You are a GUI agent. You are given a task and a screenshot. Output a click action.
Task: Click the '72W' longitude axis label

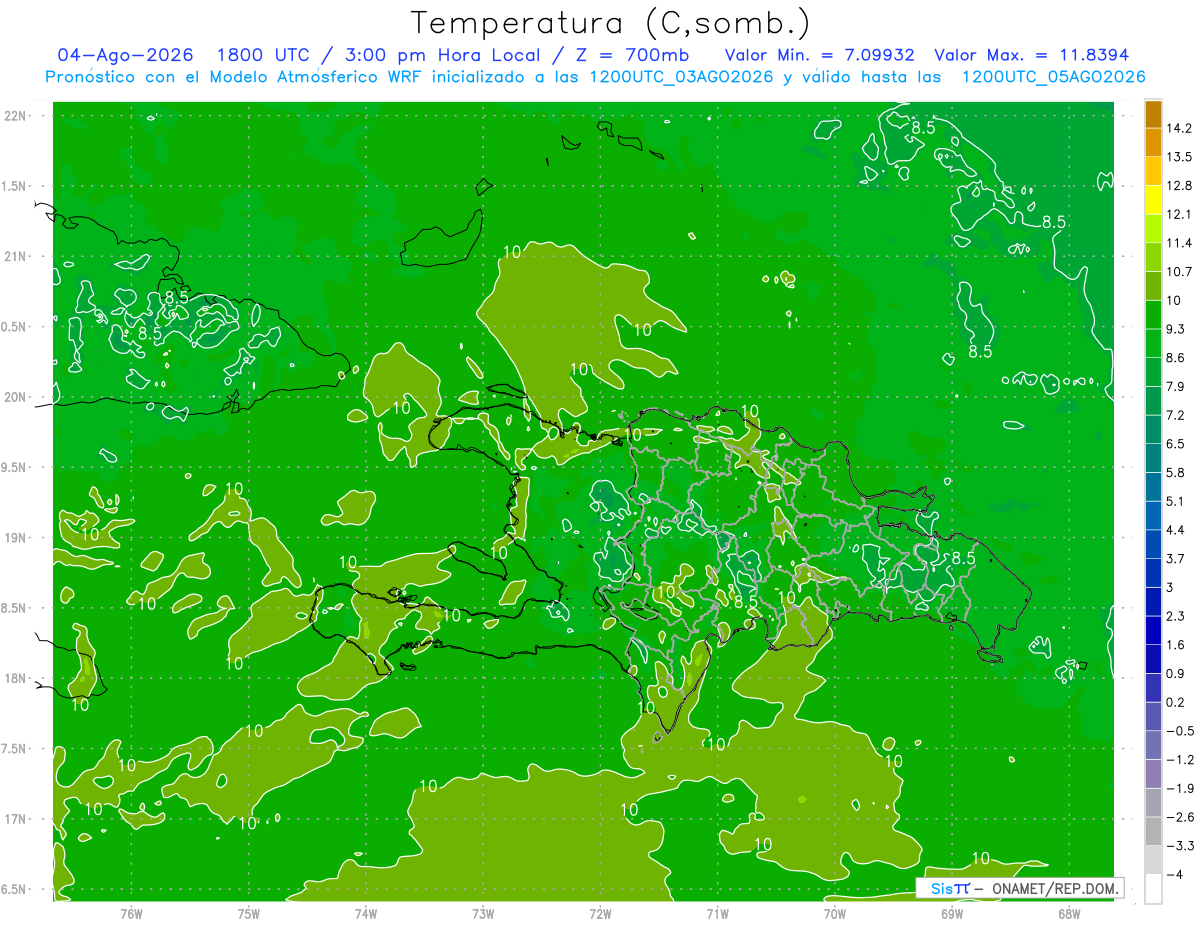(x=600, y=914)
